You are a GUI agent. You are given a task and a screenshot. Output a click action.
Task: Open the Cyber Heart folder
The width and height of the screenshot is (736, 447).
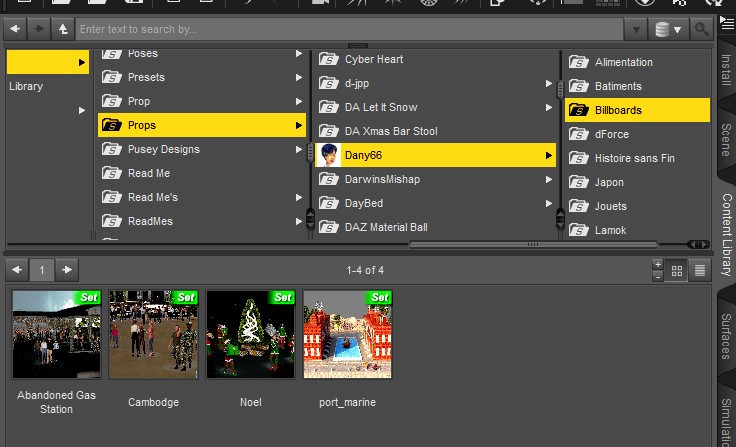point(435,59)
